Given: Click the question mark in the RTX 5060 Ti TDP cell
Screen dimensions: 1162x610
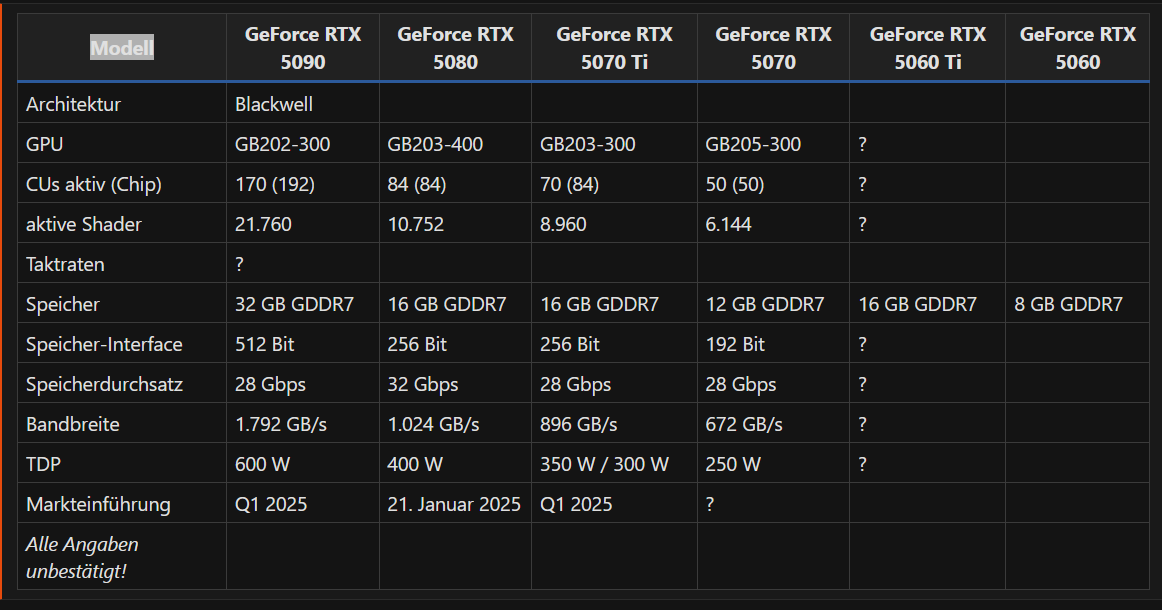Looking at the screenshot, I should [863, 465].
